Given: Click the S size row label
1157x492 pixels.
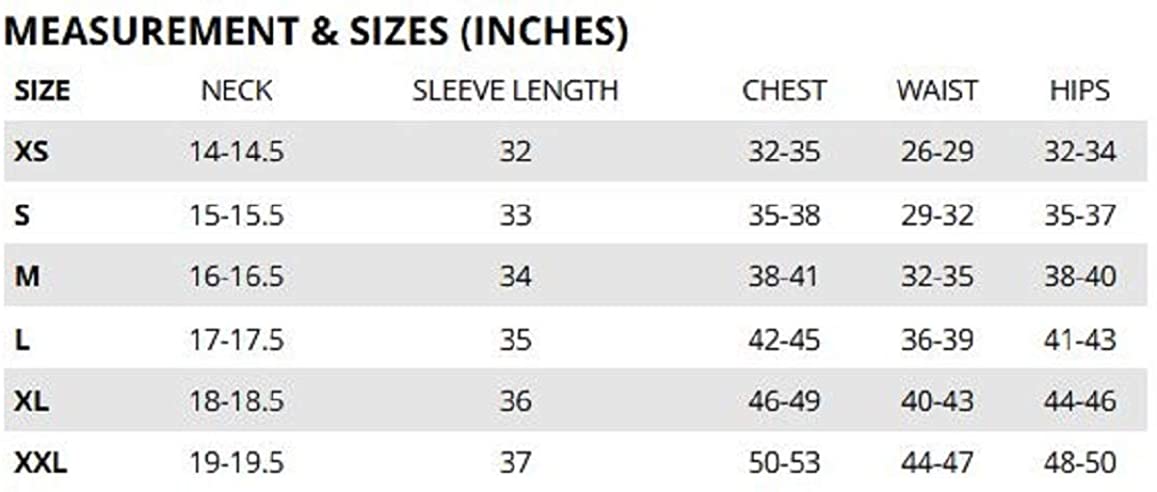Looking at the screenshot, I should tap(22, 215).
